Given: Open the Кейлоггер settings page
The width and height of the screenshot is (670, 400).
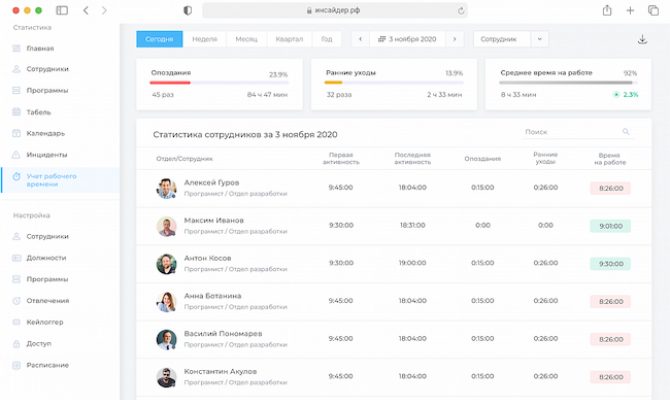Looking at the screenshot, I should click(x=47, y=322).
